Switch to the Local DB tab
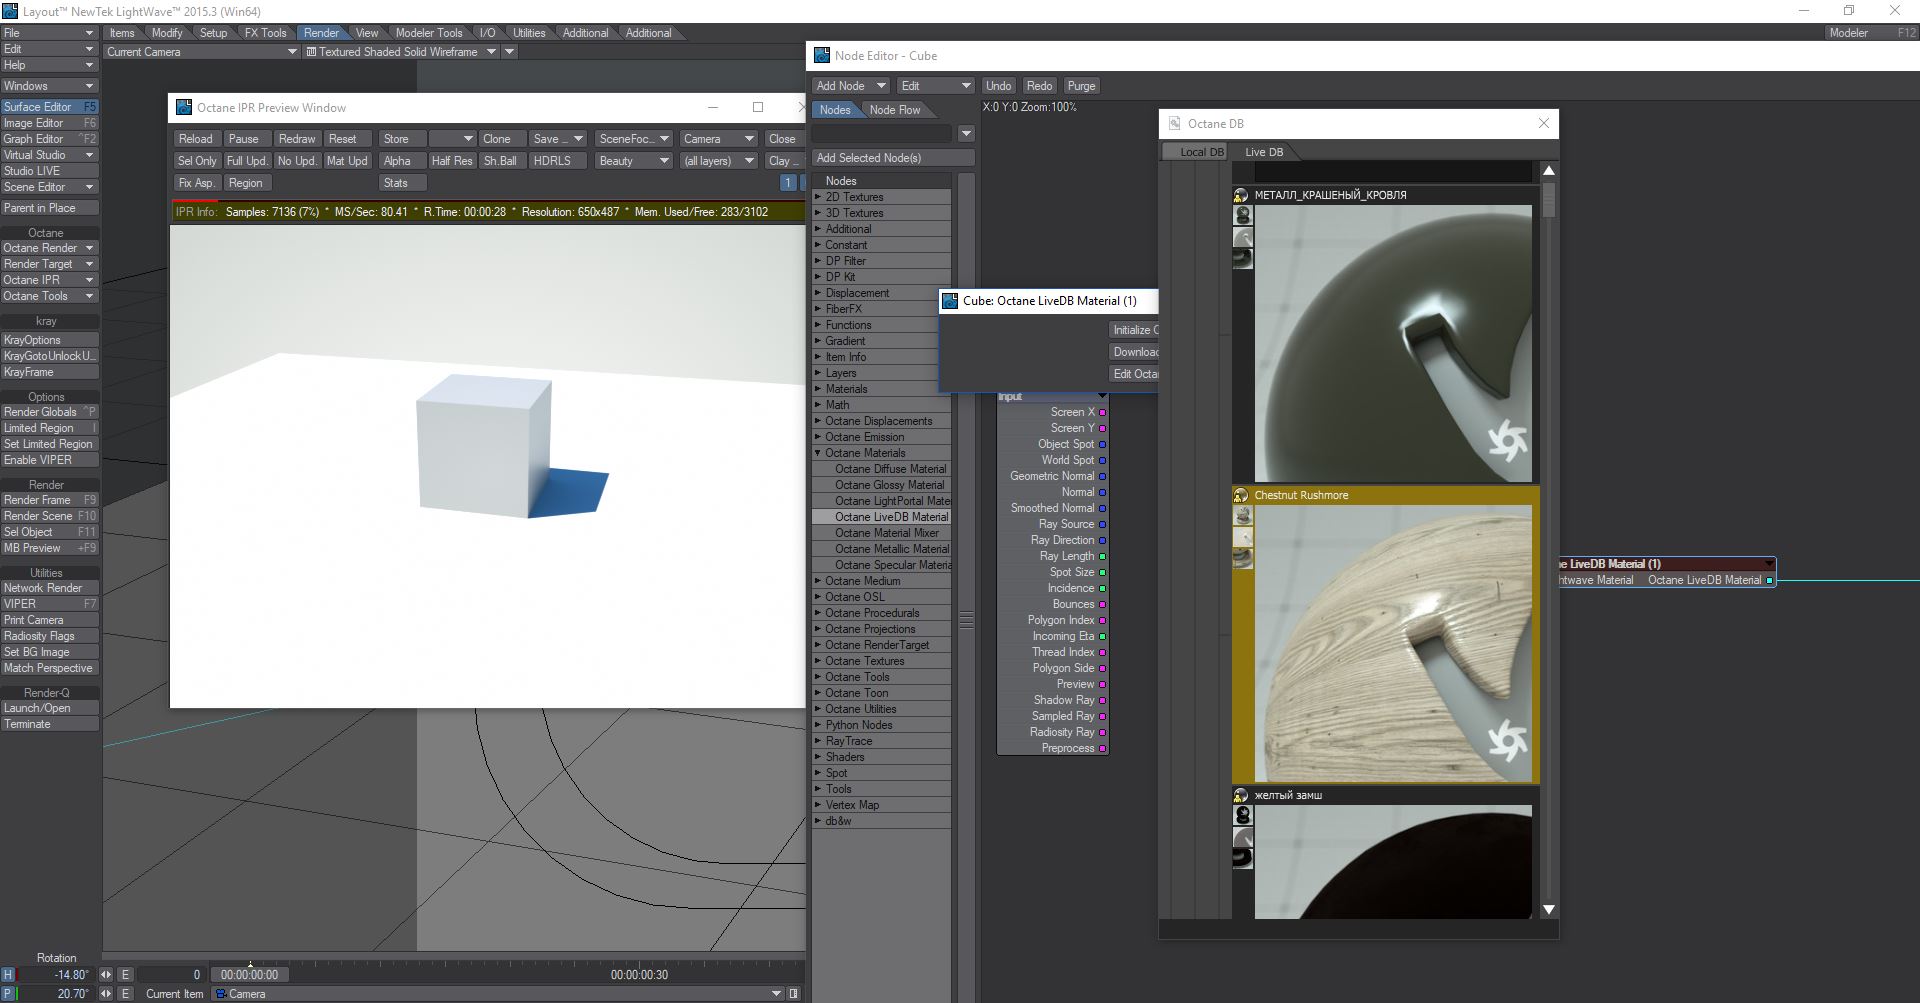 pyautogui.click(x=1194, y=152)
